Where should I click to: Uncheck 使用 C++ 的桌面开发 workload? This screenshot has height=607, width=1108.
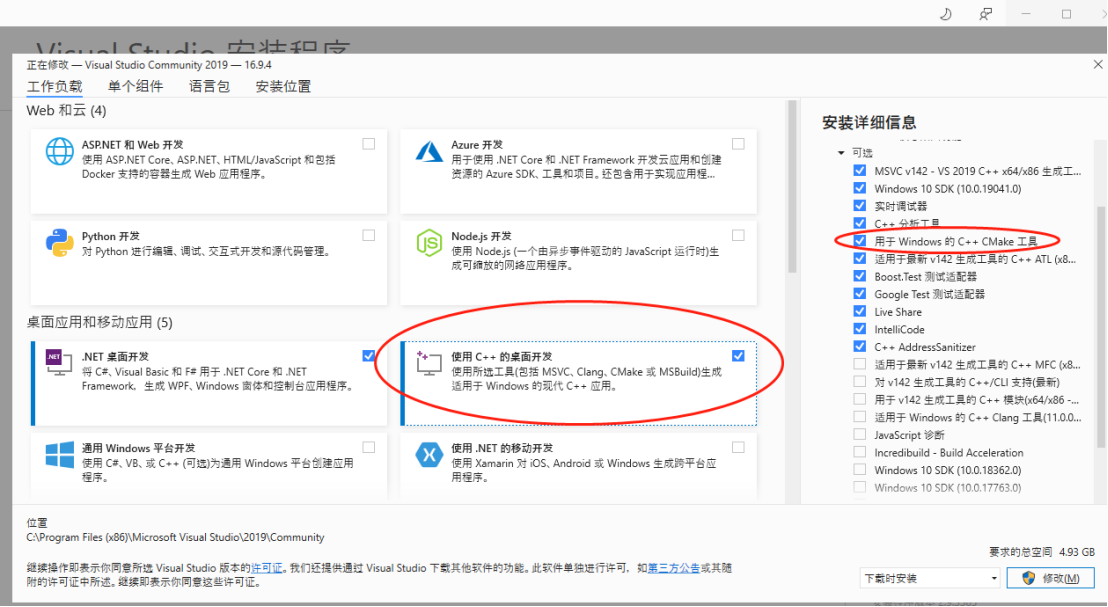coord(738,355)
